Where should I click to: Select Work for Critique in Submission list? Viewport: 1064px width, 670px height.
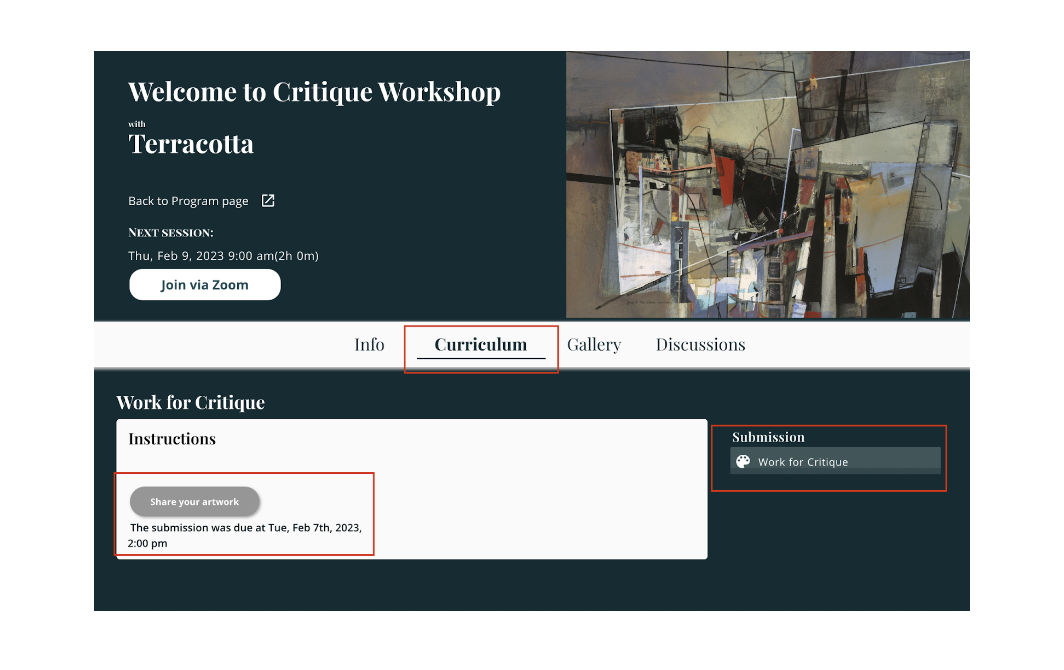(835, 460)
